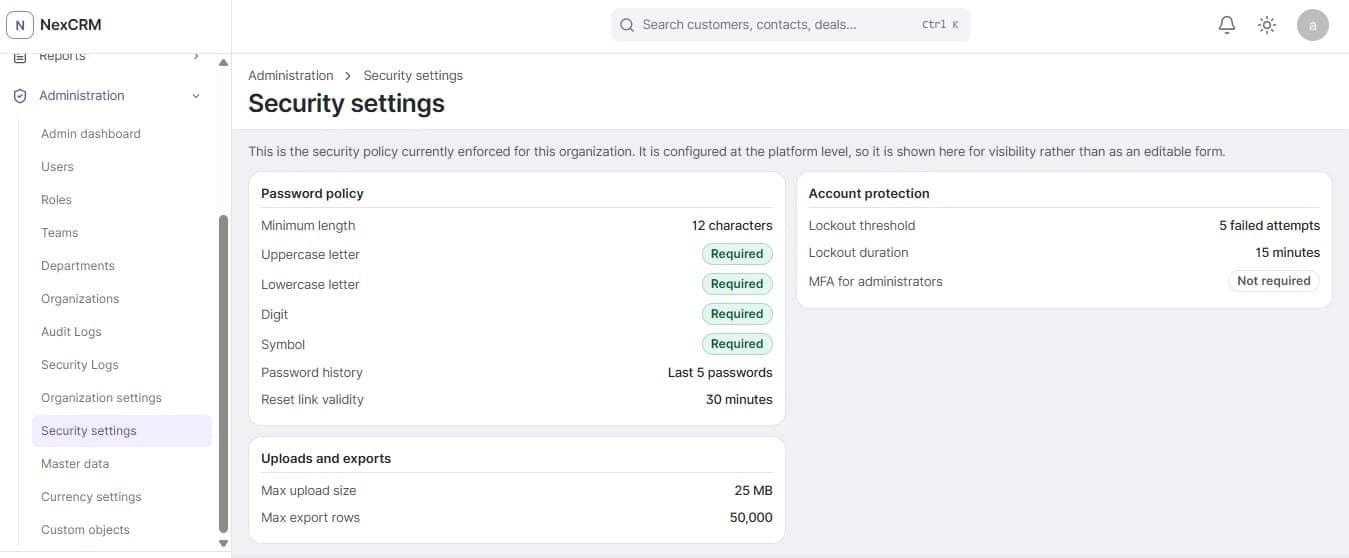This screenshot has height=558, width=1349.
Task: Click the Account protection heading
Action: pyautogui.click(x=869, y=194)
